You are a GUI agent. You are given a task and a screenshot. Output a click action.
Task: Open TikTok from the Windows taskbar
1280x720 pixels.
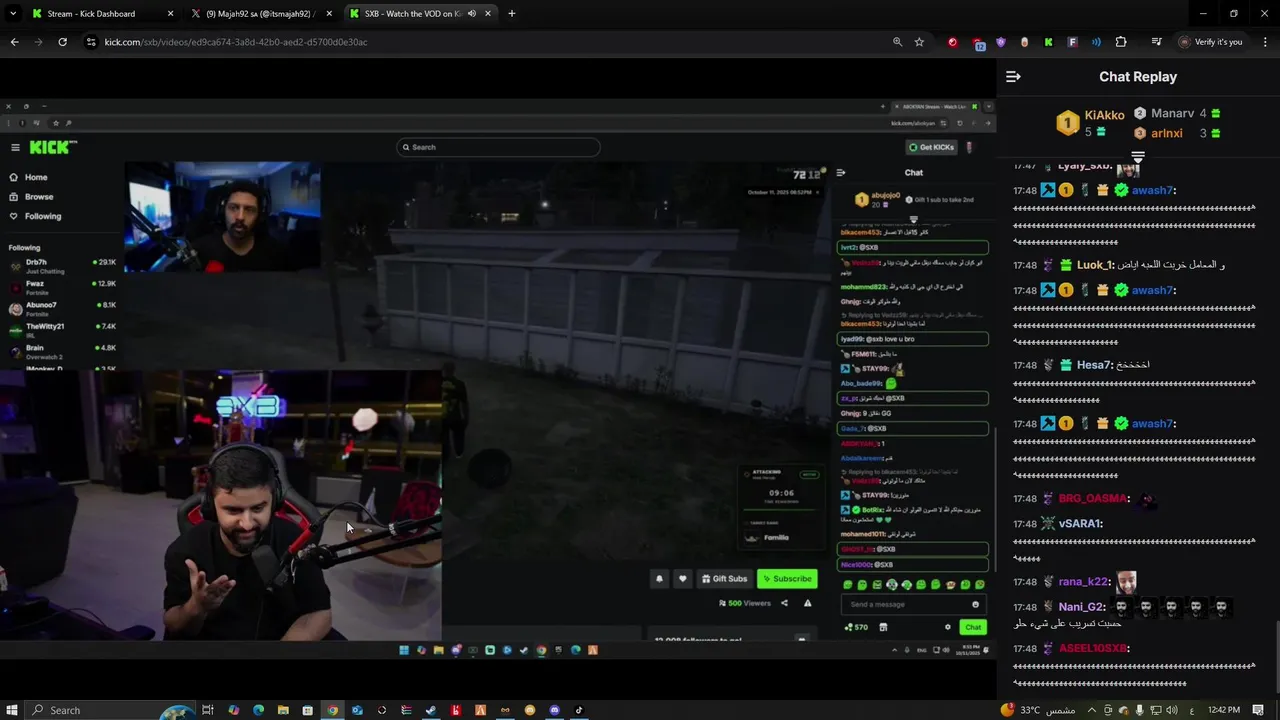579,710
